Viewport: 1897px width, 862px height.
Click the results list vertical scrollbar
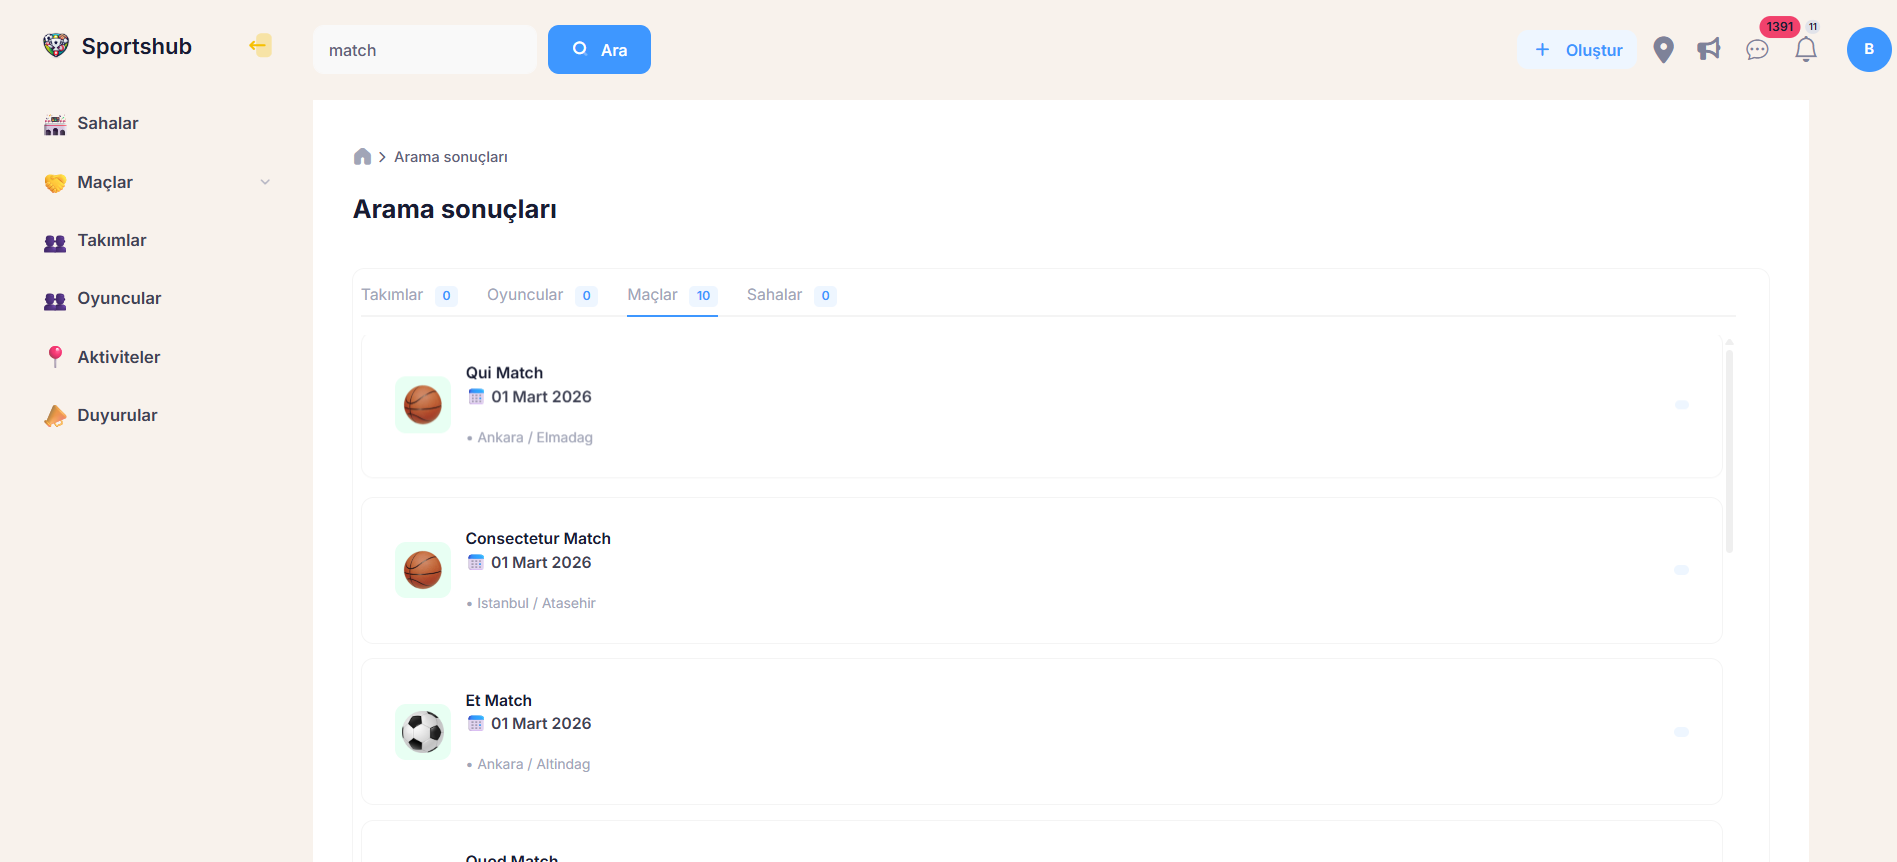[x=1729, y=450]
